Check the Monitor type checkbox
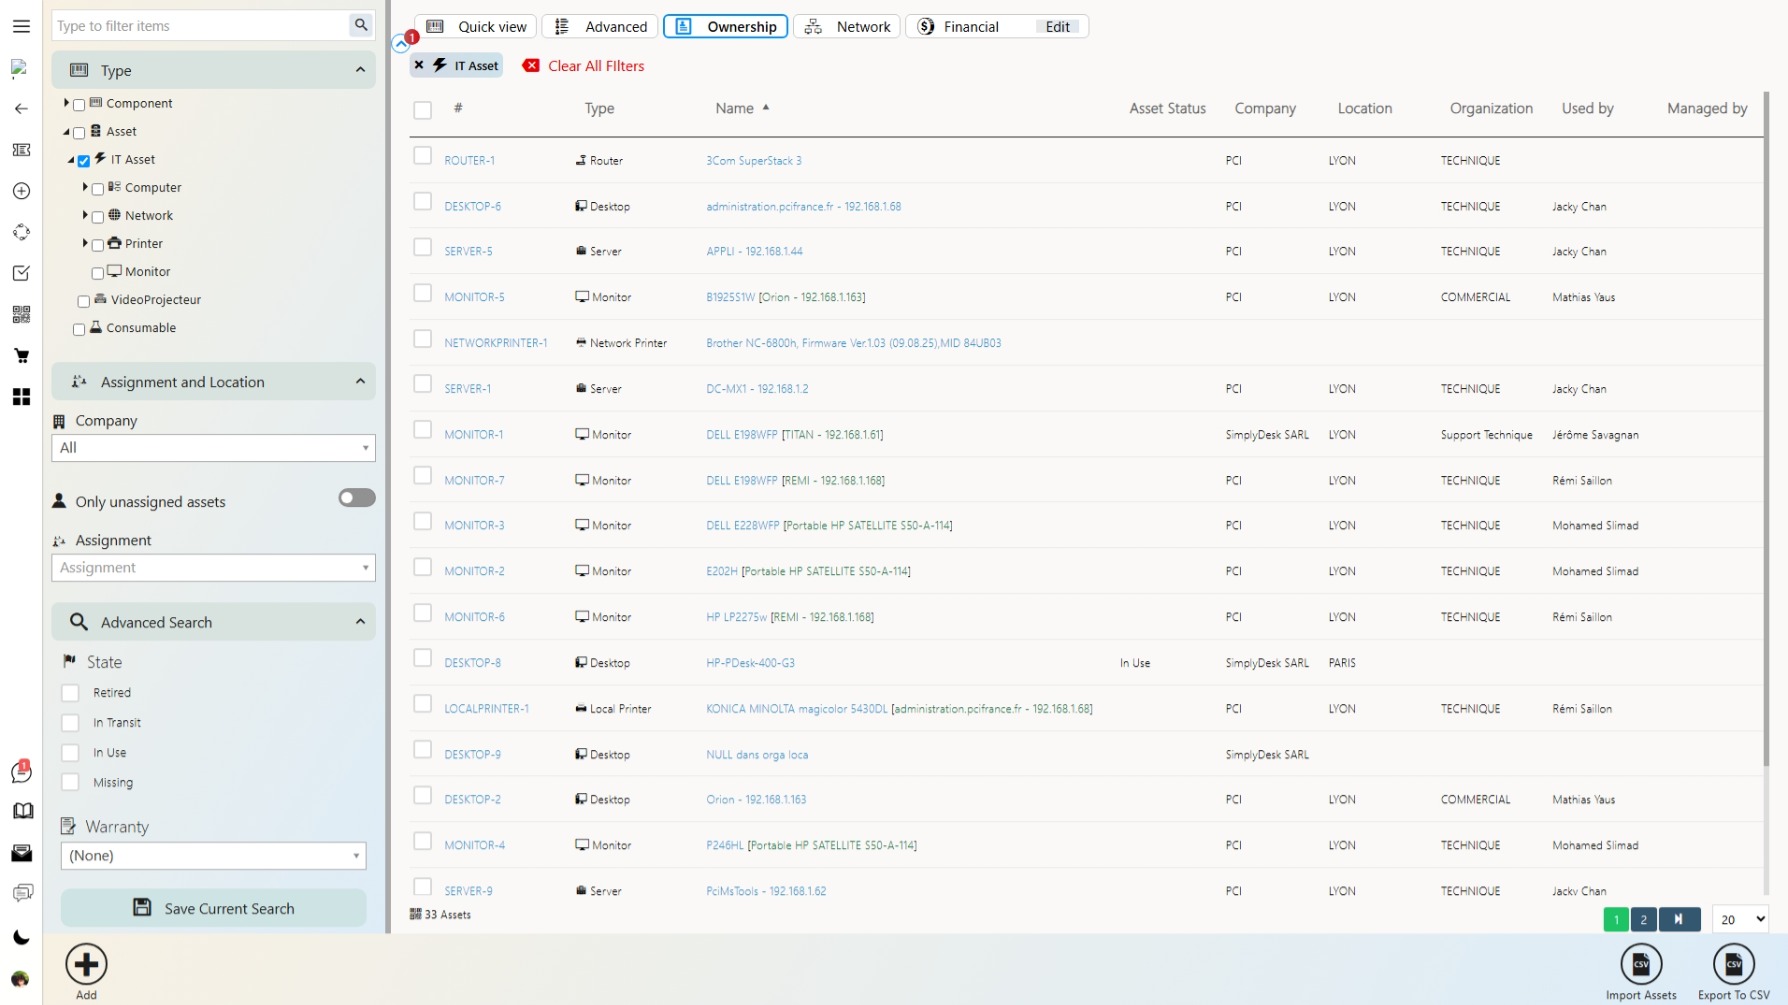 tap(97, 273)
